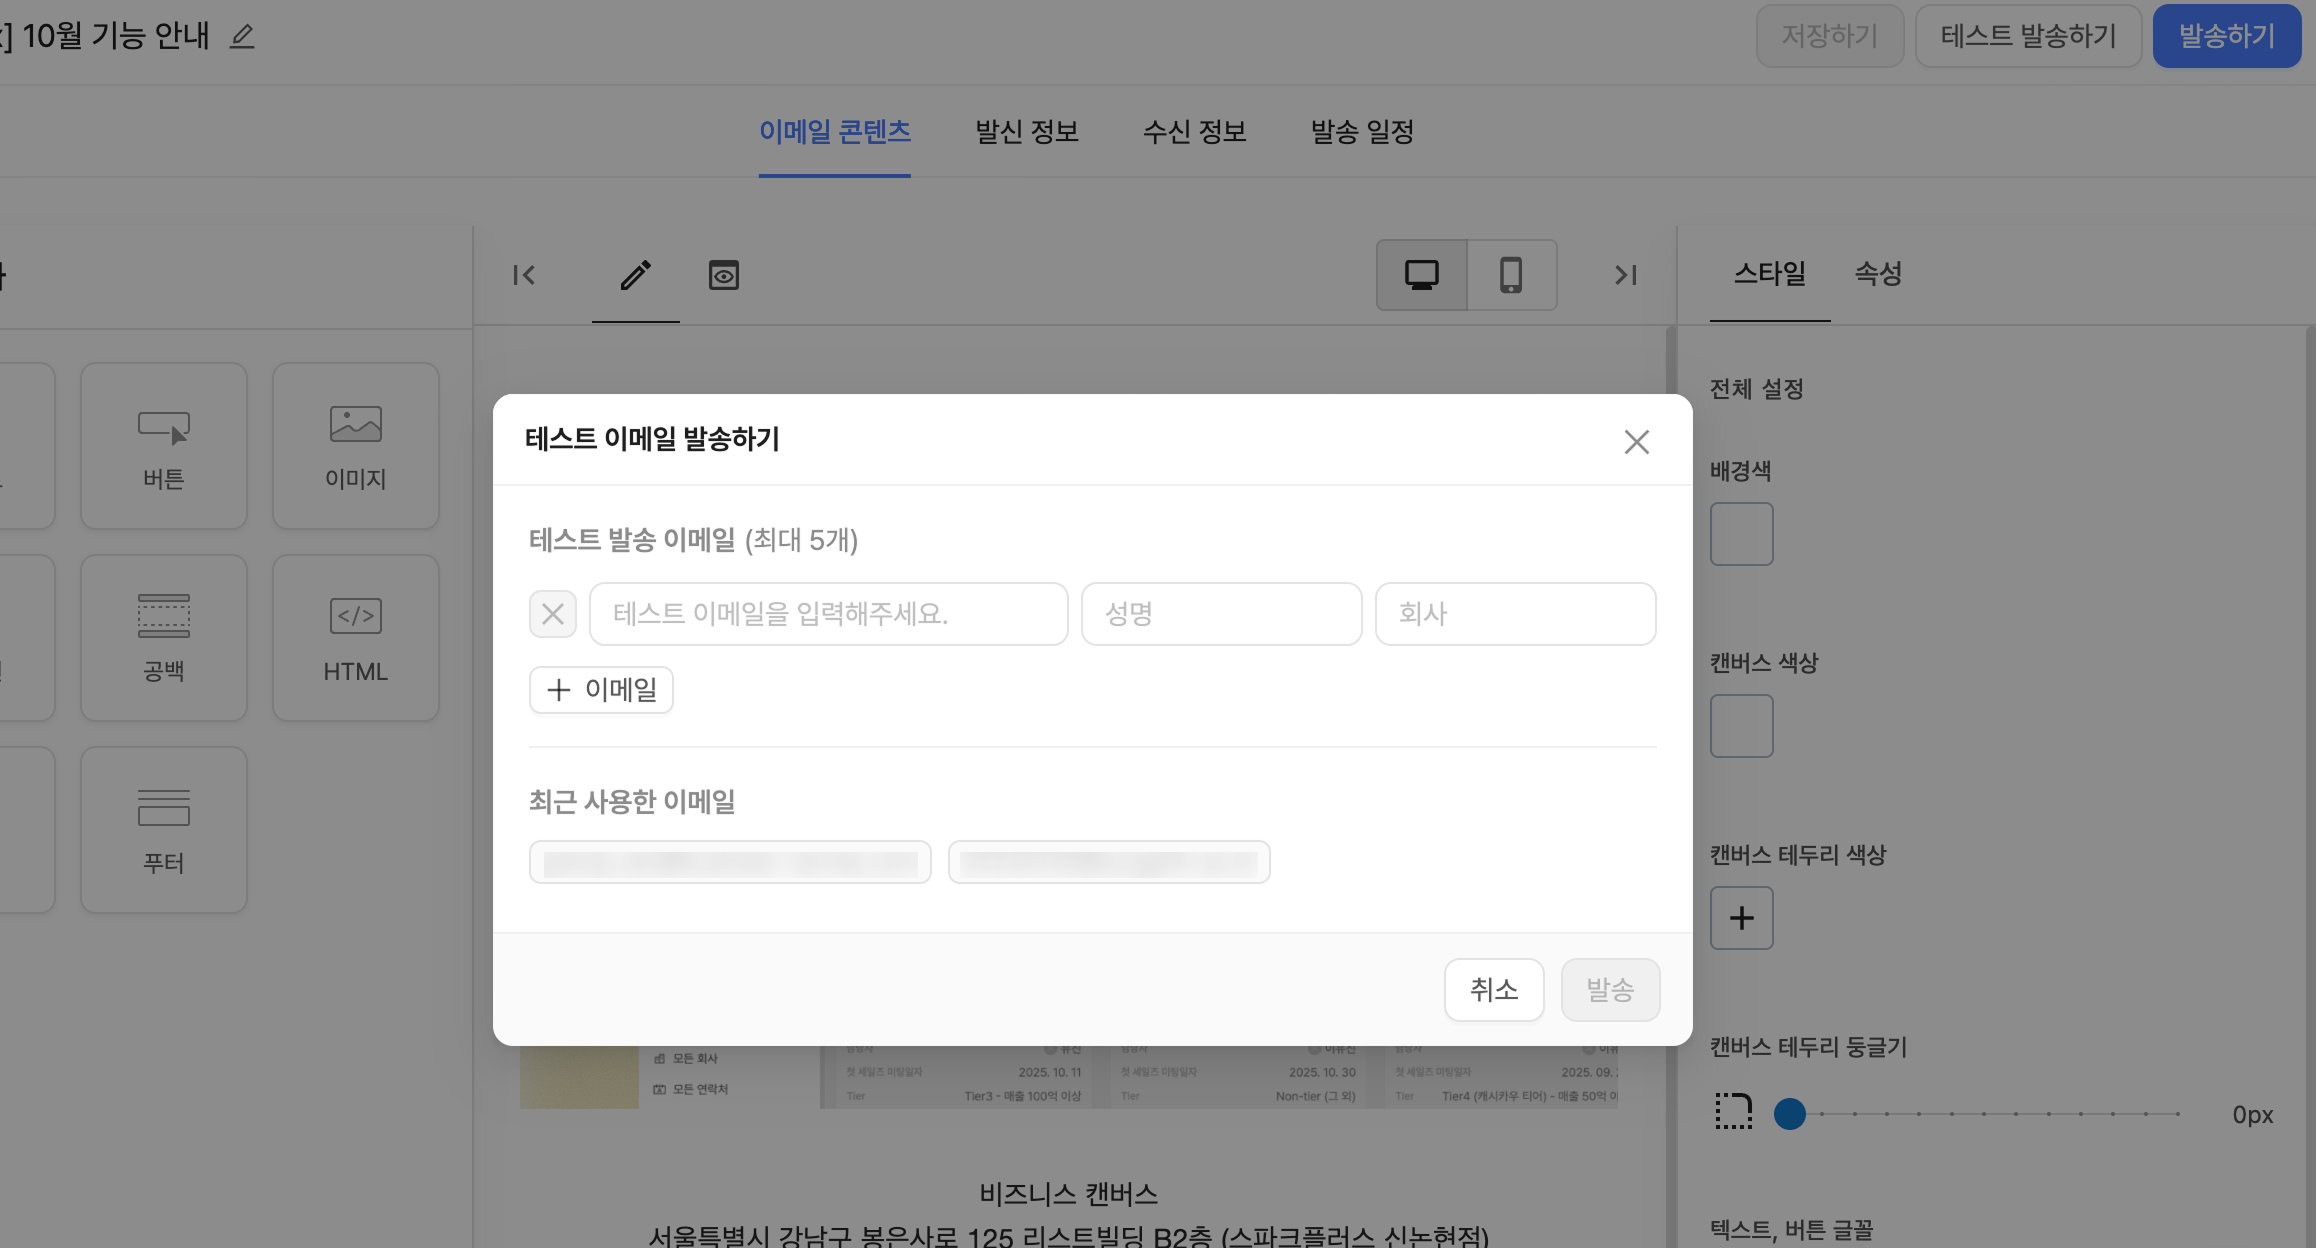2316x1248 pixels.
Task: Add another email with + 이메일
Action: tap(601, 690)
